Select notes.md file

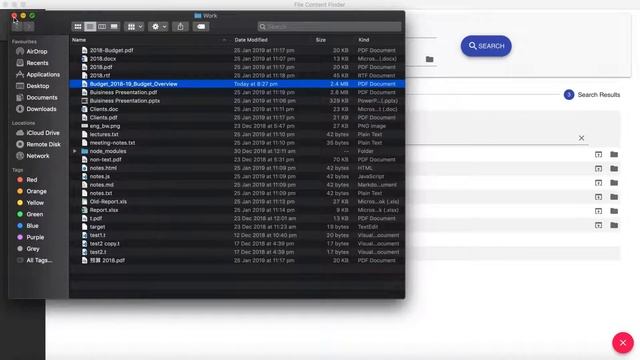pos(237,184)
